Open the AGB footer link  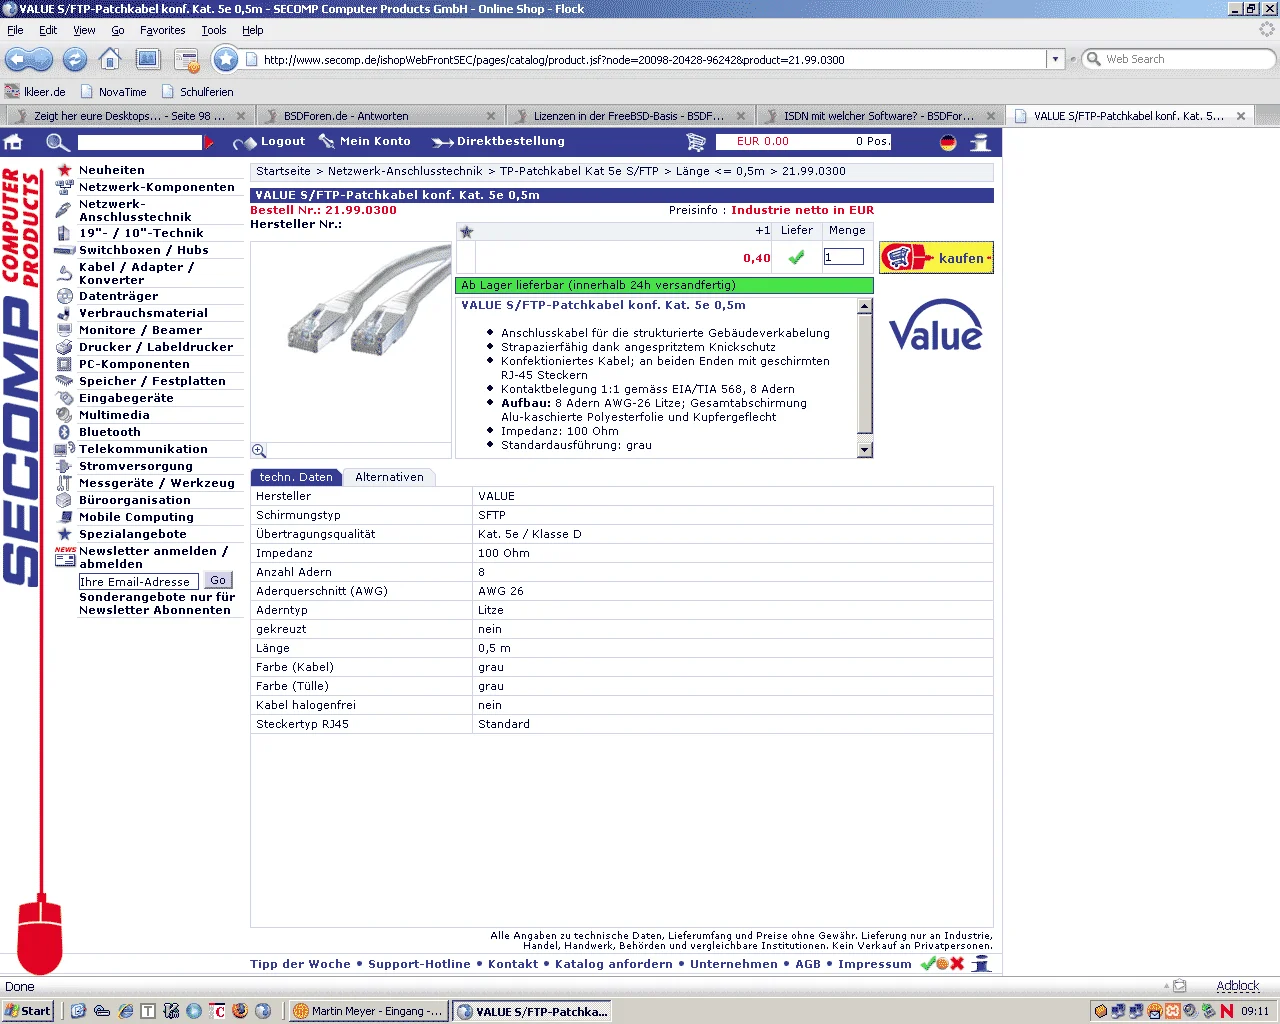pyautogui.click(x=808, y=964)
